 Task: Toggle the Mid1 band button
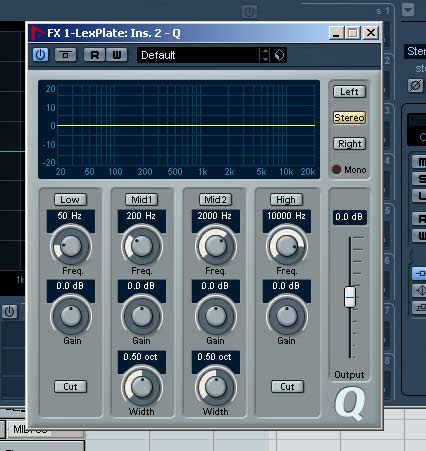(x=142, y=200)
